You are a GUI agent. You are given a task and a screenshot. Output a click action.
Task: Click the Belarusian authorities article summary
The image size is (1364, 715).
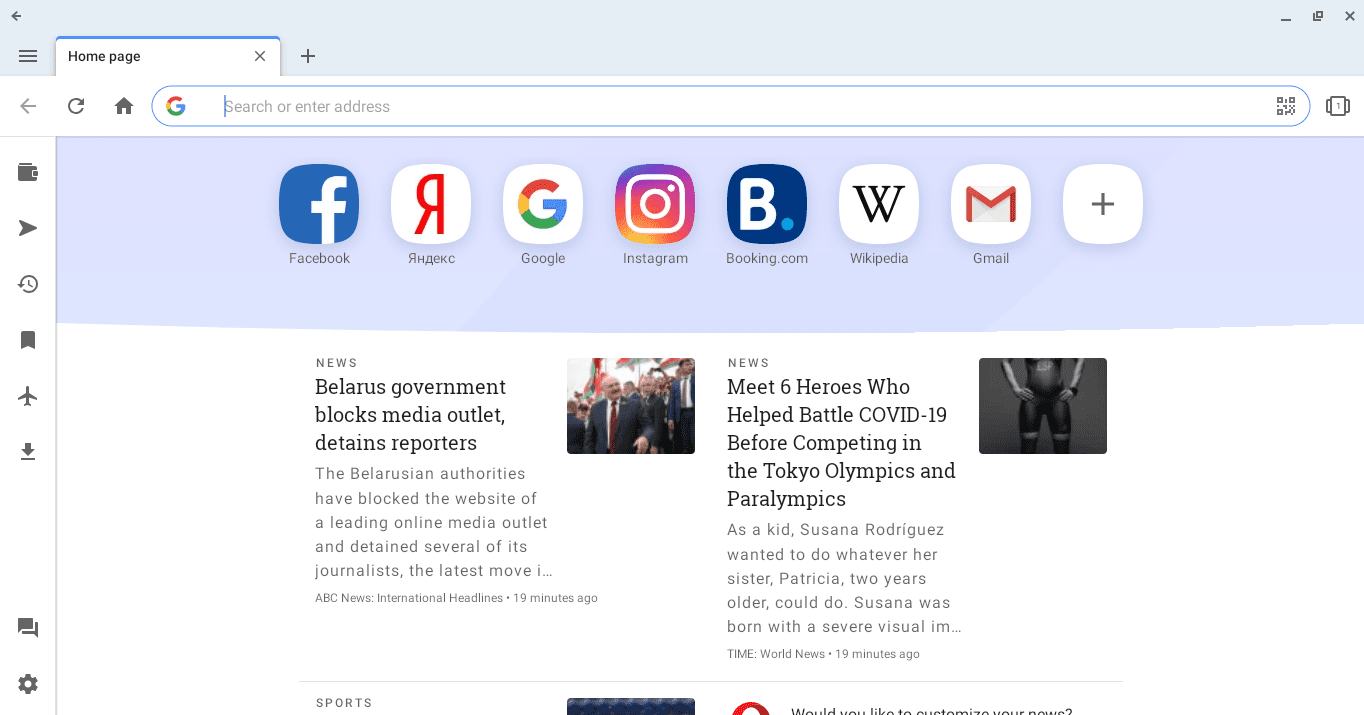(x=434, y=522)
